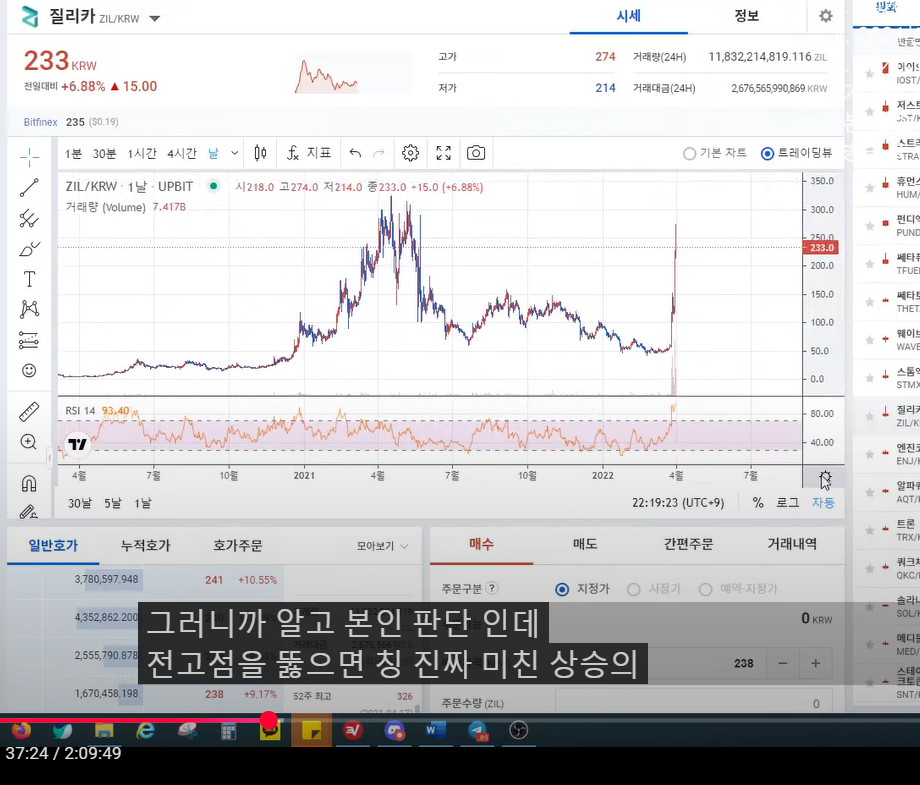Set chart interval to 1분
Viewport: 920px width, 785px height.
pos(73,154)
